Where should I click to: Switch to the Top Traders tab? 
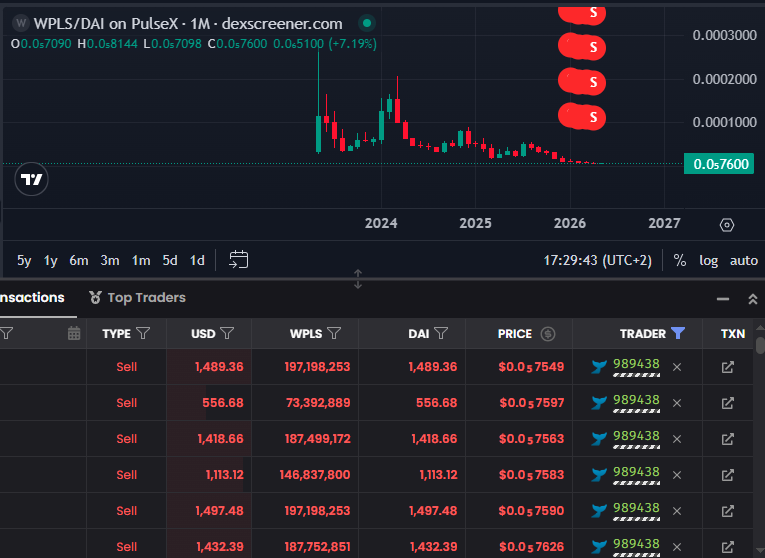click(x=137, y=298)
